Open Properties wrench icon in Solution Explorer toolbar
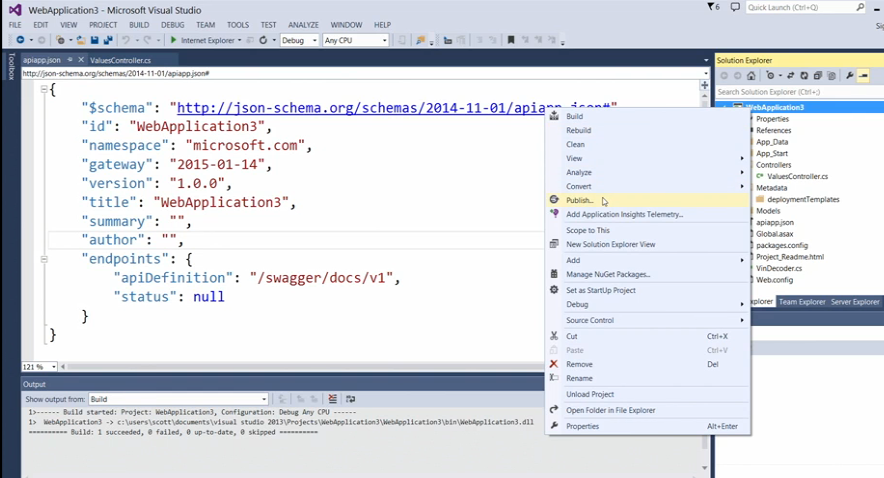Image resolution: width=884 pixels, height=478 pixels. point(849,75)
